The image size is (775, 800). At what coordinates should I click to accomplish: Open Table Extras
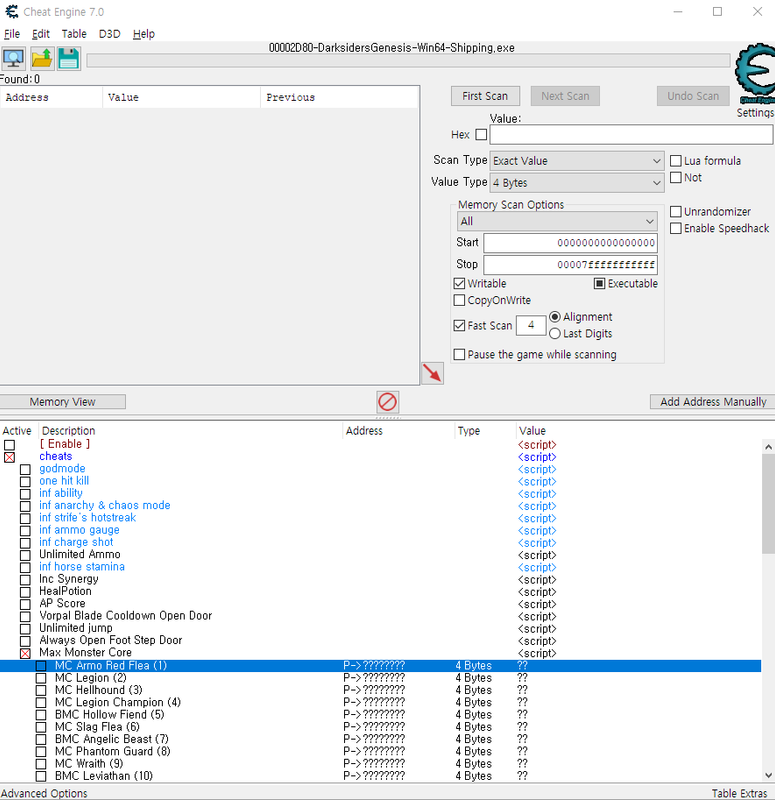tap(739, 793)
